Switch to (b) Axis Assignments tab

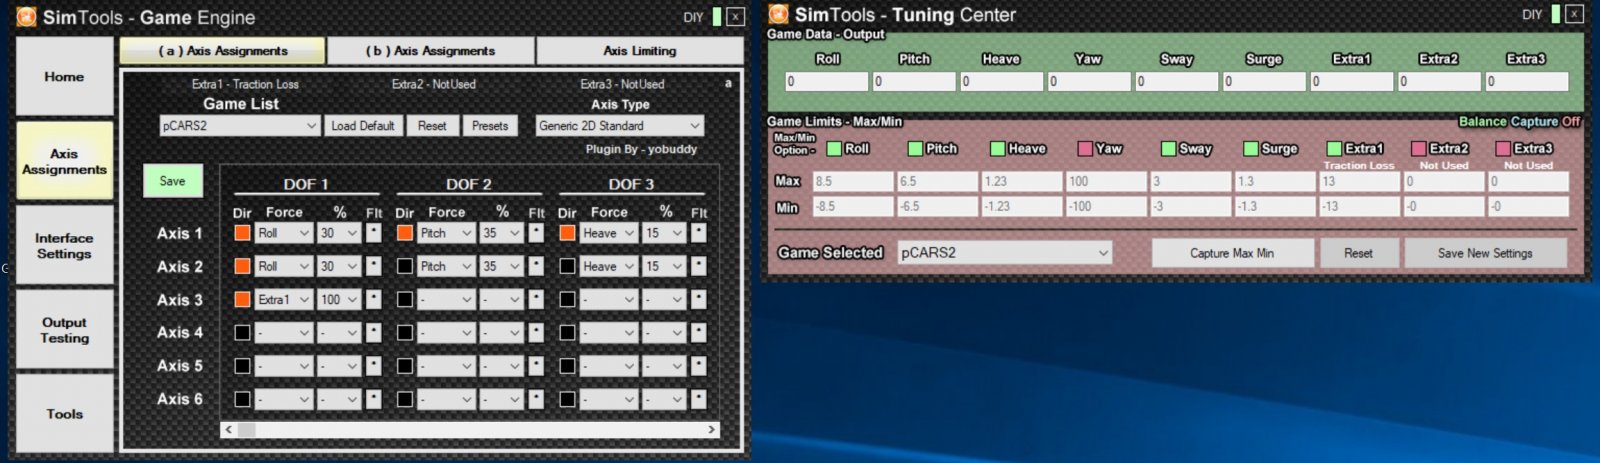pyautogui.click(x=430, y=51)
